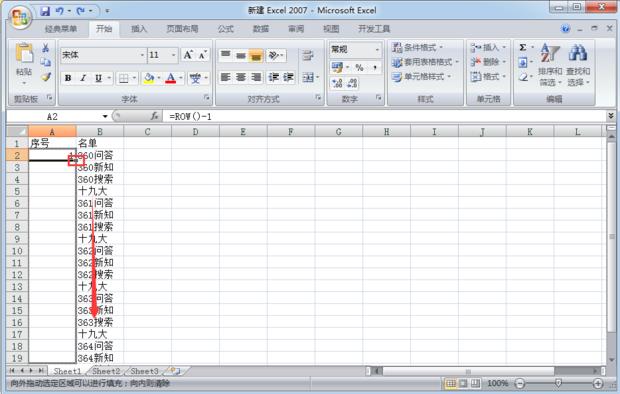620x394 pixels.
Task: Apply the accounting number format
Action: (x=337, y=68)
